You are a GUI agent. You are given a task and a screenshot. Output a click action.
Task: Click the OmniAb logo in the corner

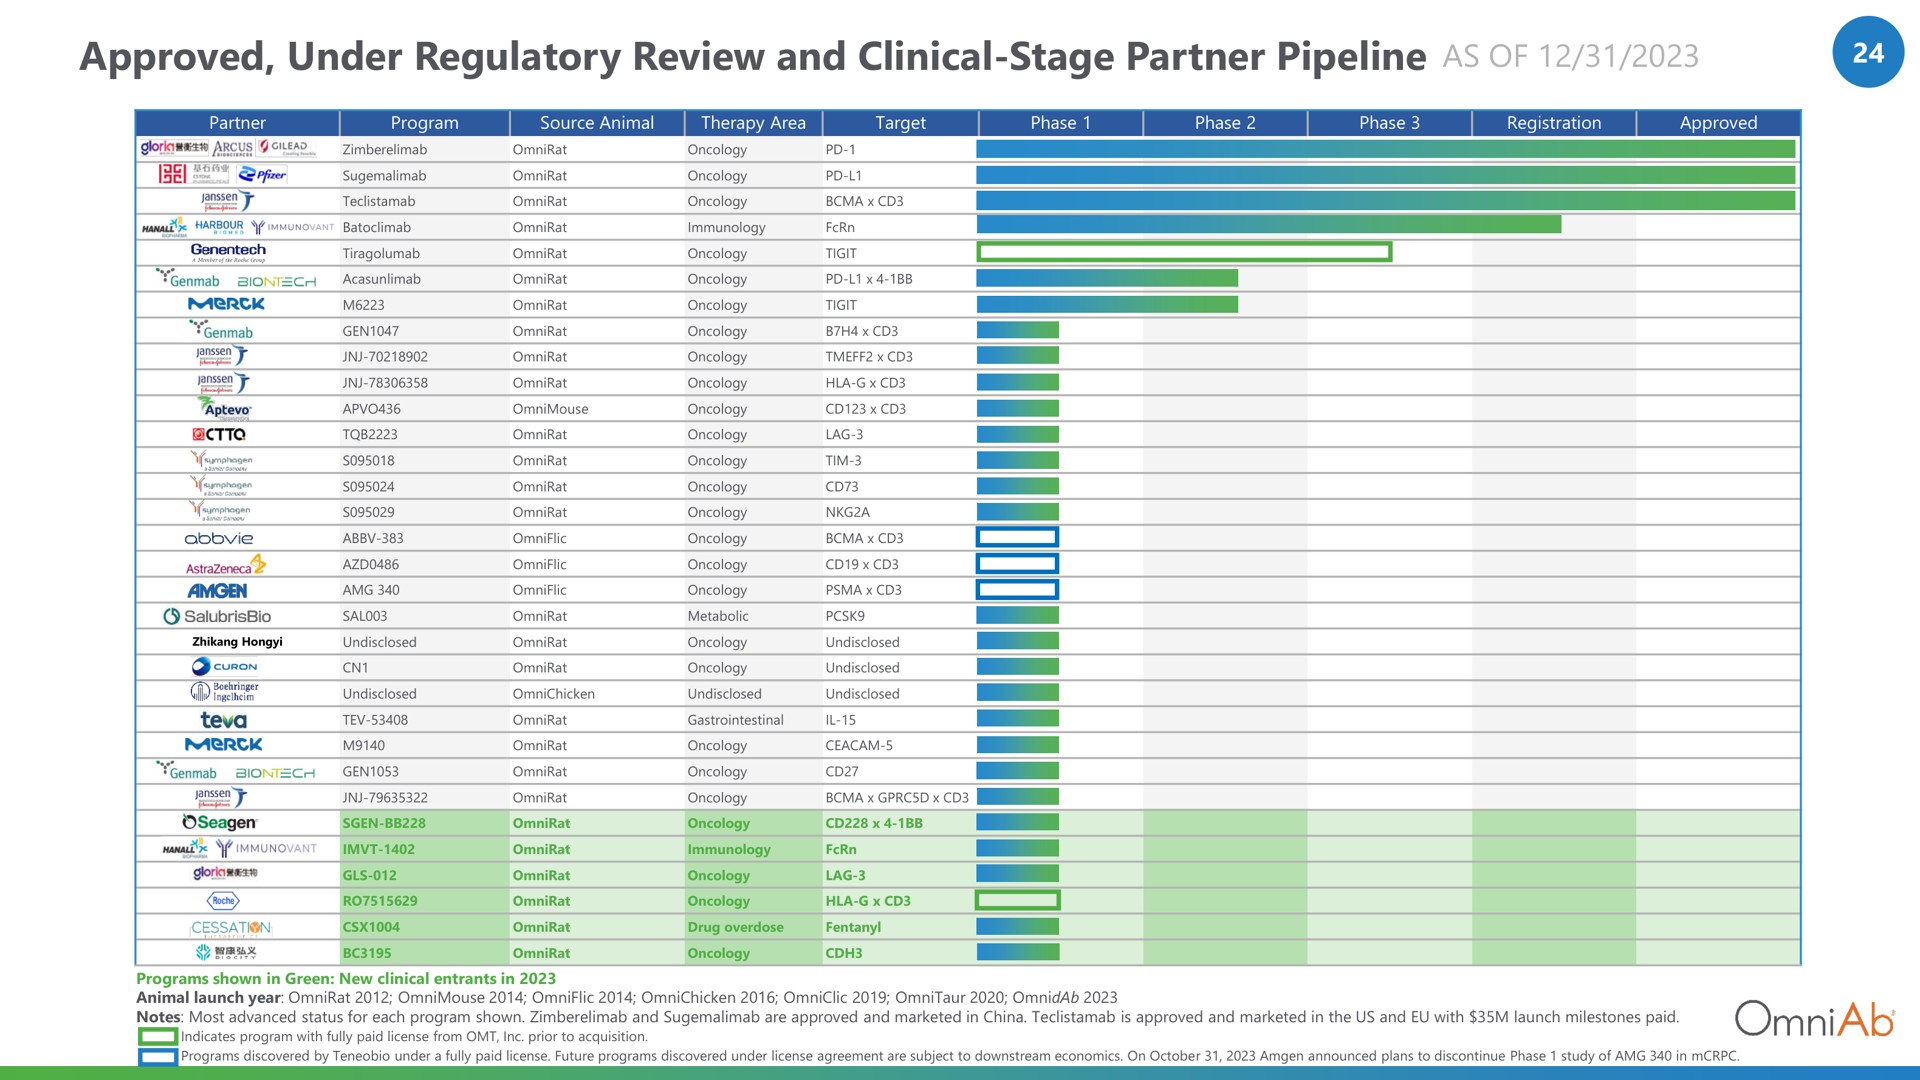click(x=1814, y=1019)
